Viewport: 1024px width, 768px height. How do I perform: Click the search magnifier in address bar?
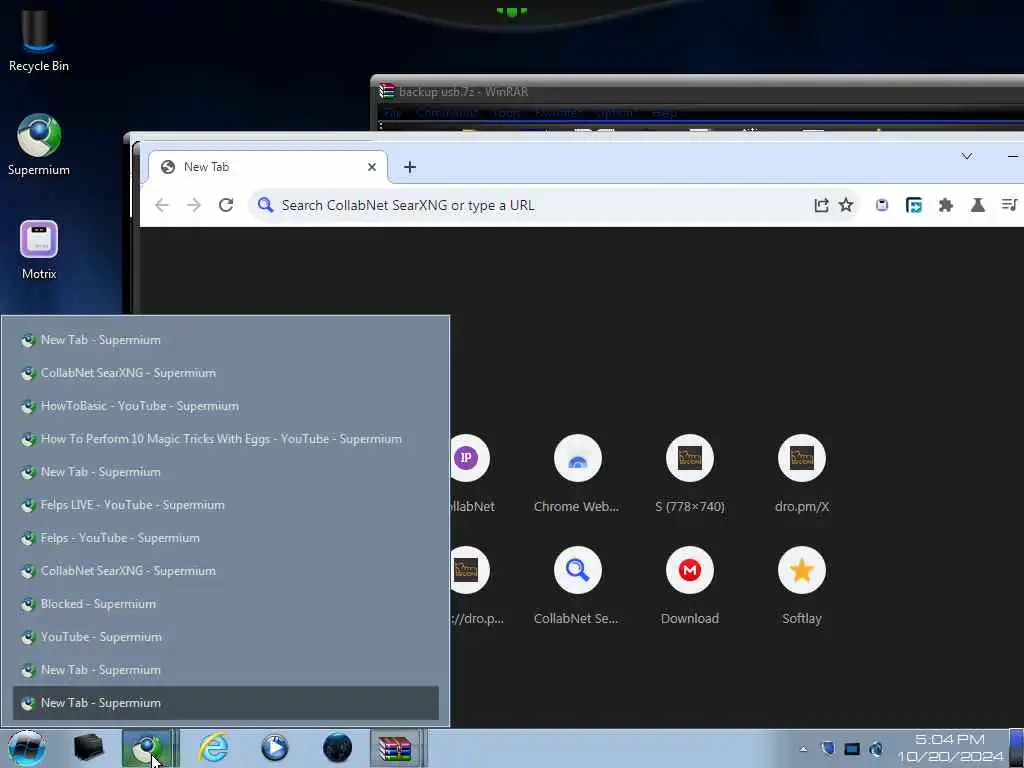point(265,205)
